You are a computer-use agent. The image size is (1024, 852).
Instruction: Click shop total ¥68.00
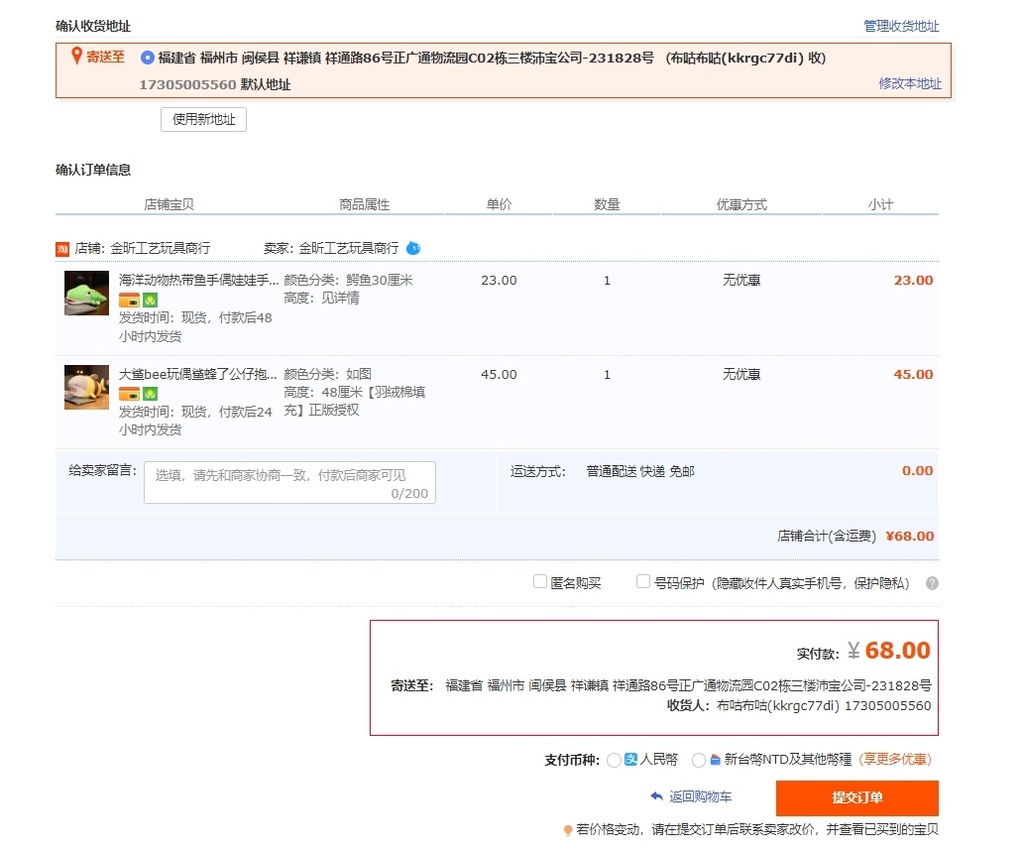[x=910, y=536]
